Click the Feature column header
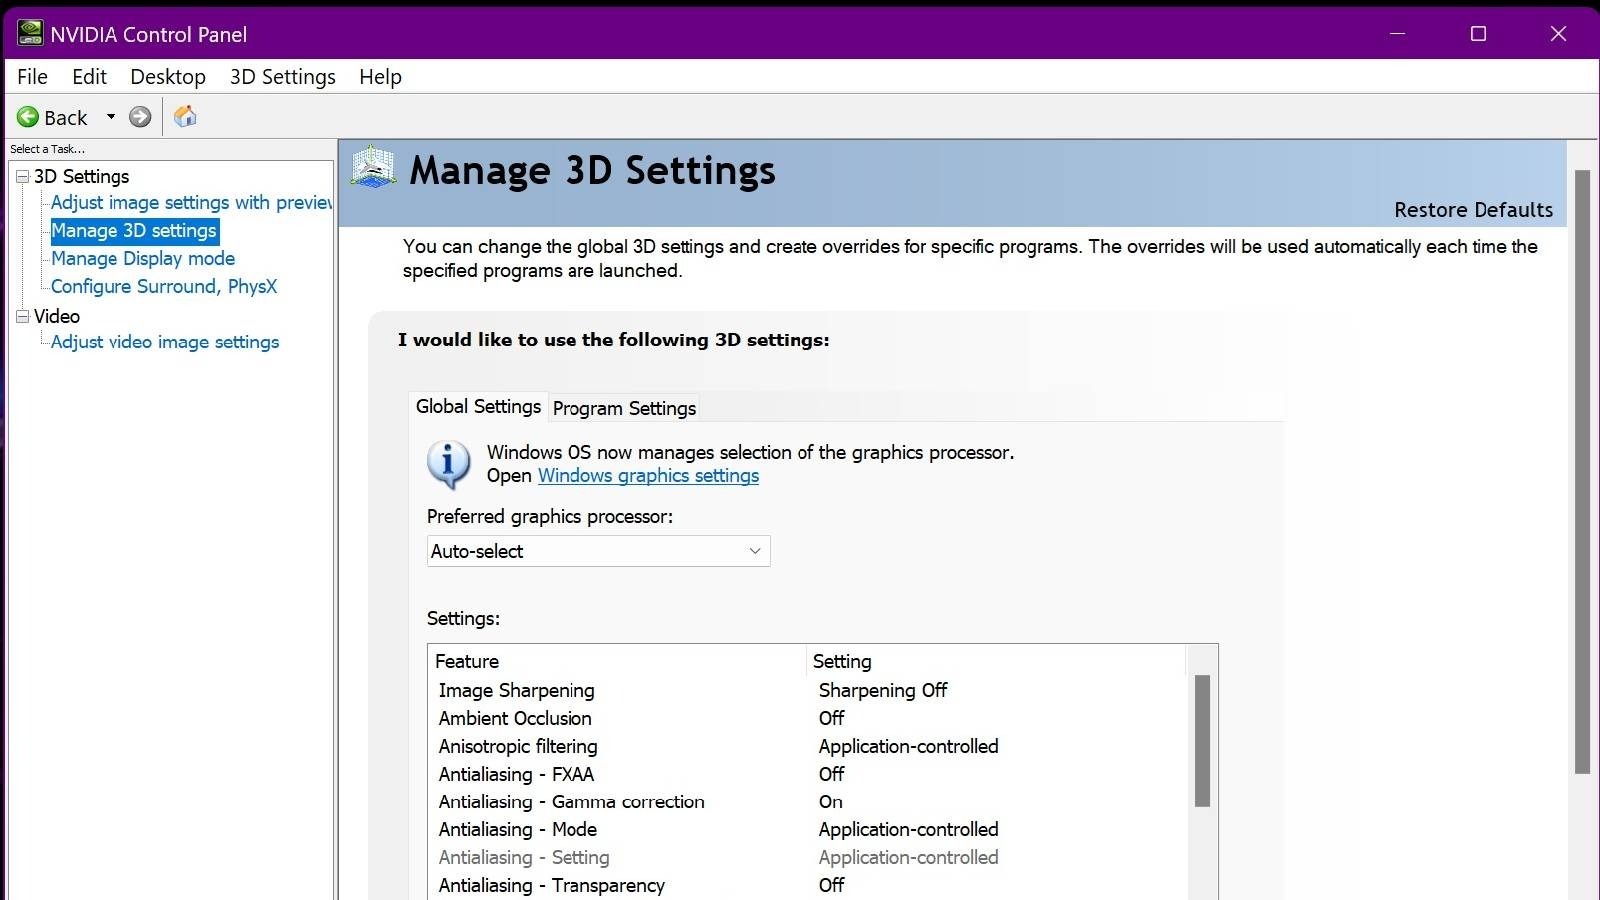 click(617, 661)
